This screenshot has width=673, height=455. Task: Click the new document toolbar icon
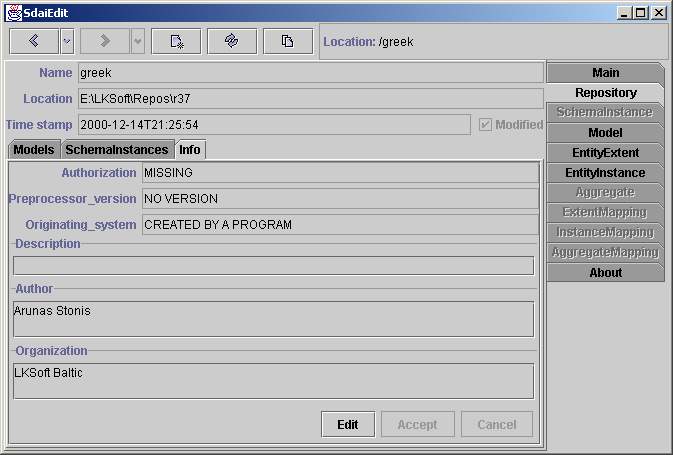click(x=176, y=41)
